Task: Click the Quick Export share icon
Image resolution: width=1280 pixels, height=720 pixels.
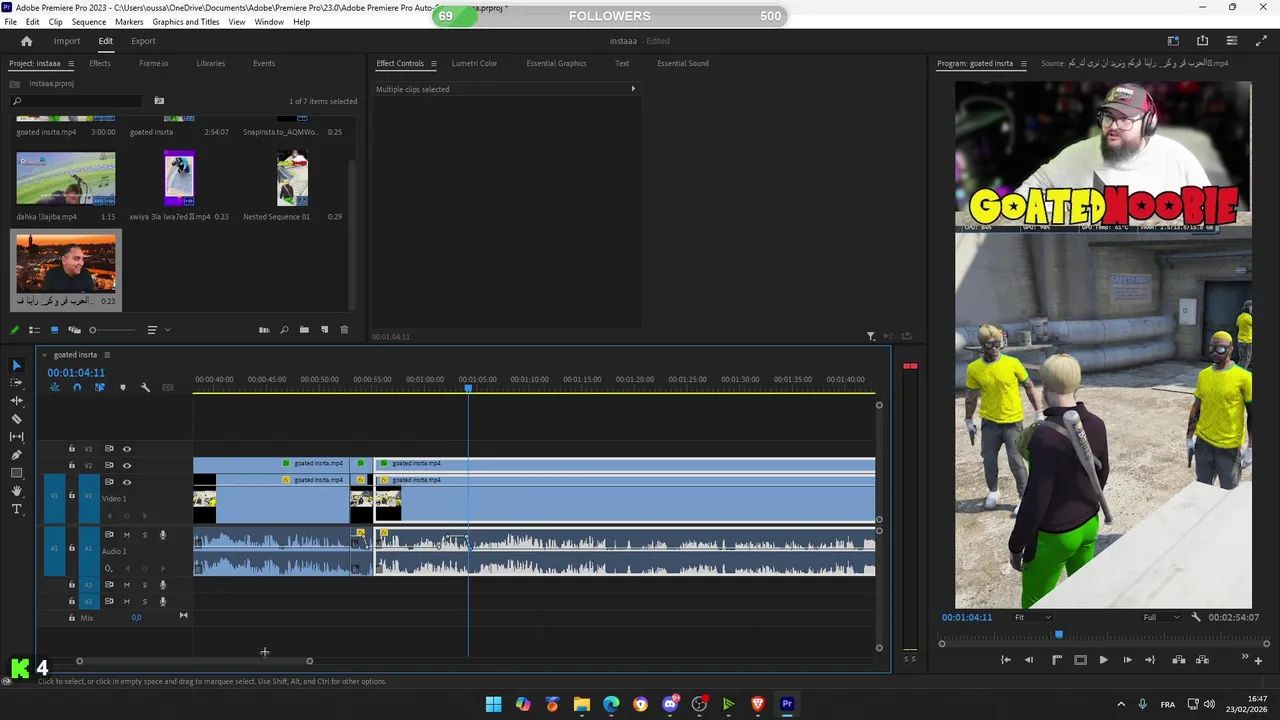Action: [x=1203, y=41]
